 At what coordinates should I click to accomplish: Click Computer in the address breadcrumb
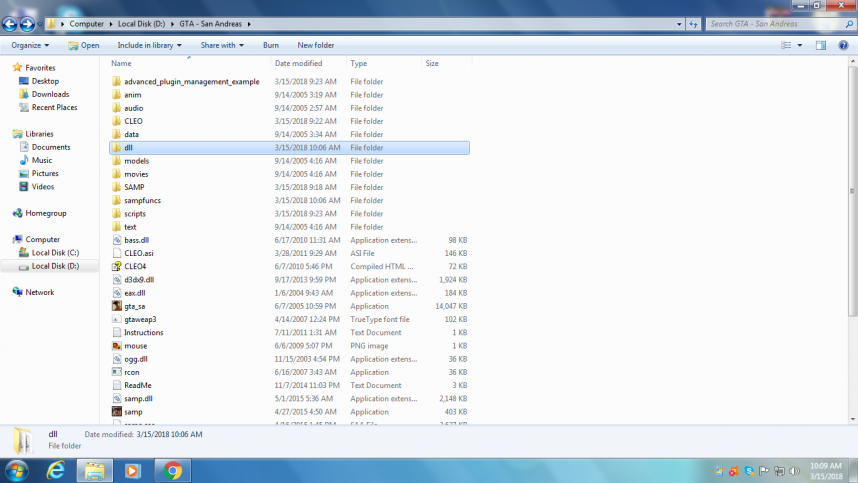(86, 24)
